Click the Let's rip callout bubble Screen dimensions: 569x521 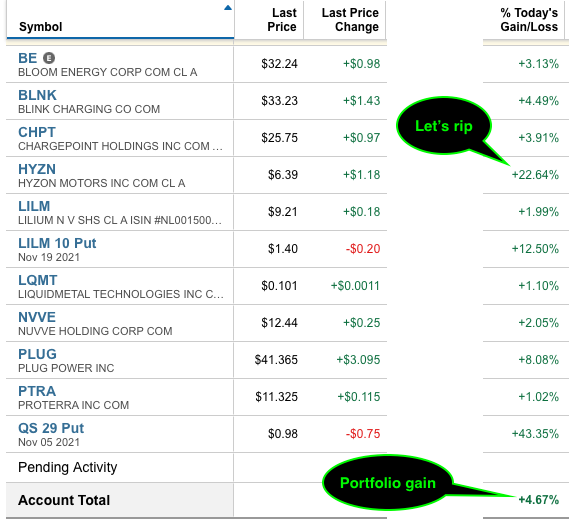pos(444,126)
